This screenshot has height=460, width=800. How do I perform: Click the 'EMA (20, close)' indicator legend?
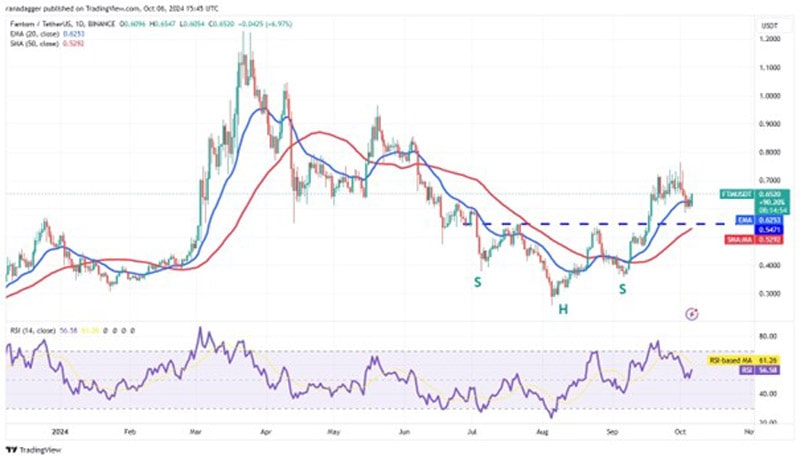click(x=35, y=34)
